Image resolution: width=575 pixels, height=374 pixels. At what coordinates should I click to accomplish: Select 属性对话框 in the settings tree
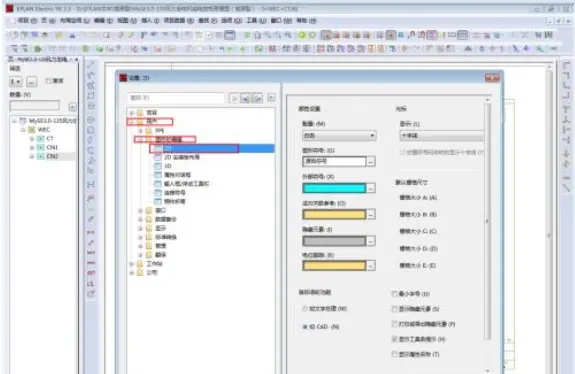[x=177, y=175]
